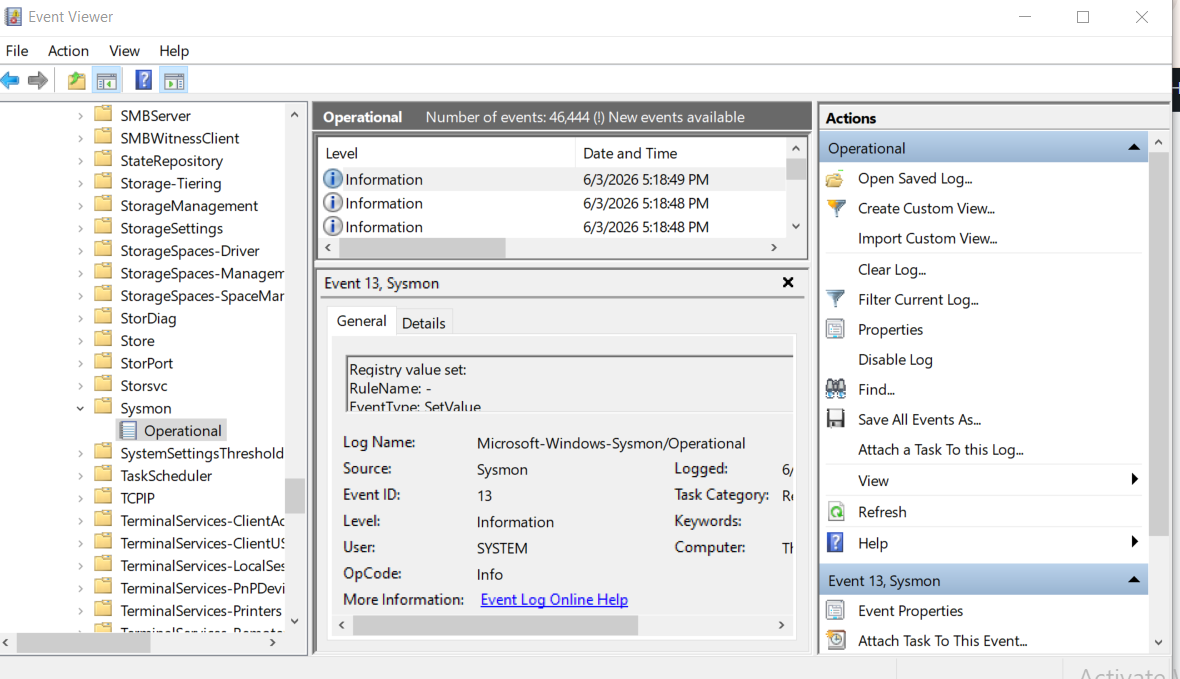Viewport: 1180px width, 679px height.
Task: Click the information icon on the 5:18:49 PM event
Action: [333, 178]
